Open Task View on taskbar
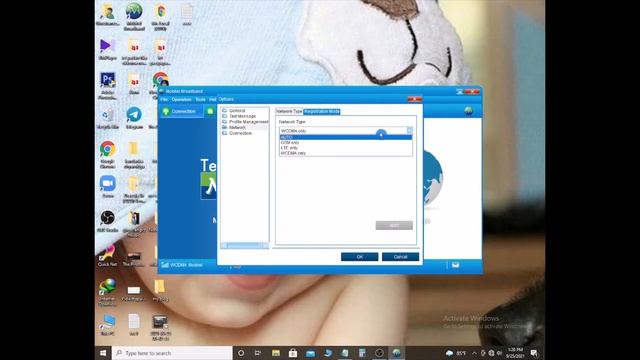This screenshot has height=360, width=640. click(258, 353)
